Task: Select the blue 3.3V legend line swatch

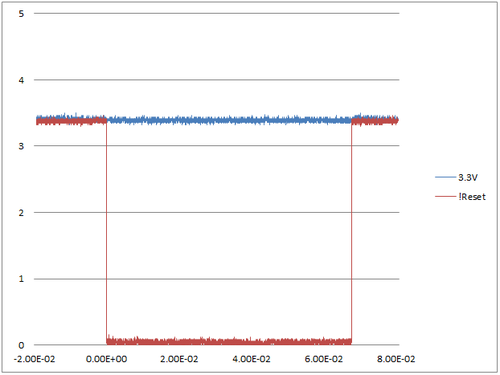Action: click(445, 177)
